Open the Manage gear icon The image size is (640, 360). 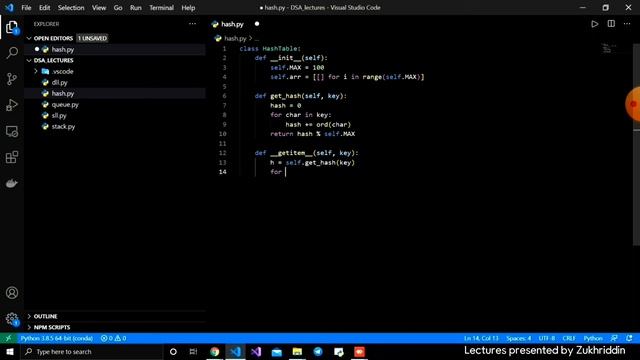[12, 318]
